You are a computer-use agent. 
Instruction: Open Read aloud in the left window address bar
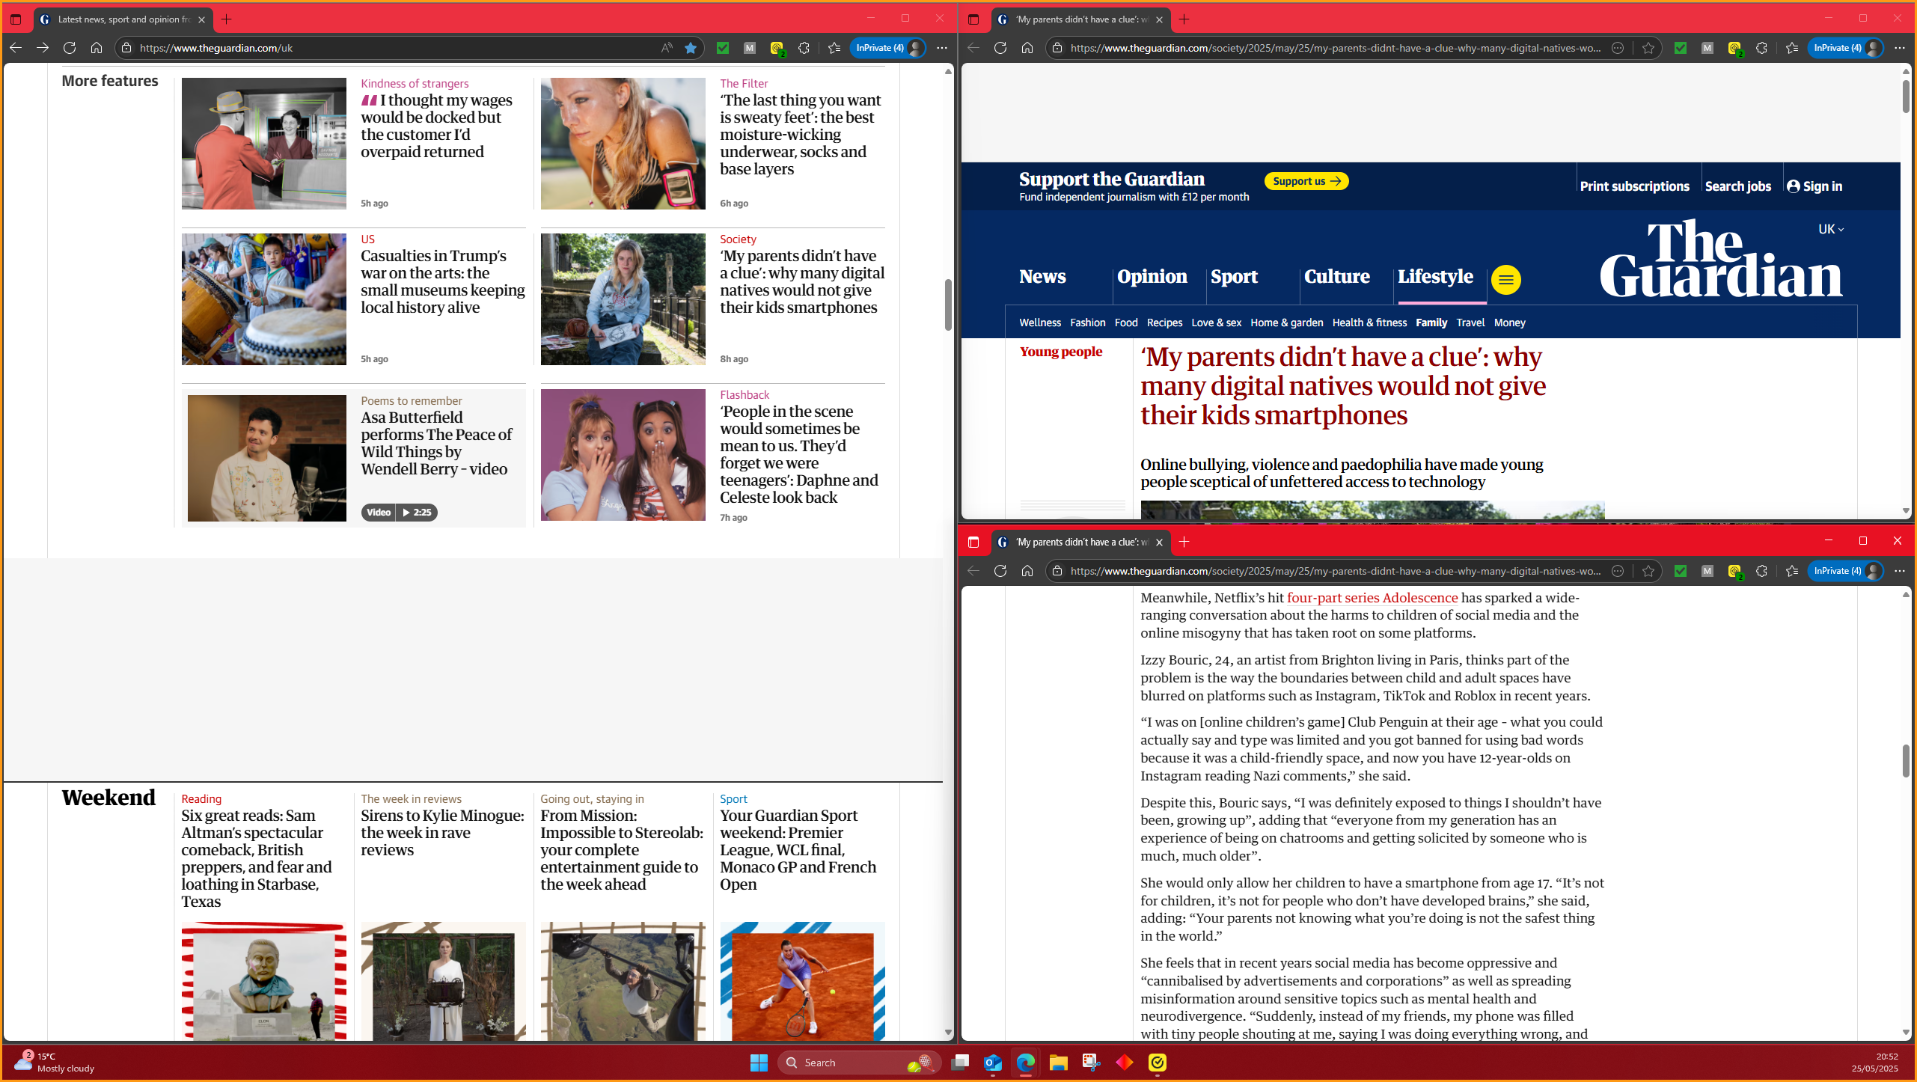pyautogui.click(x=666, y=48)
